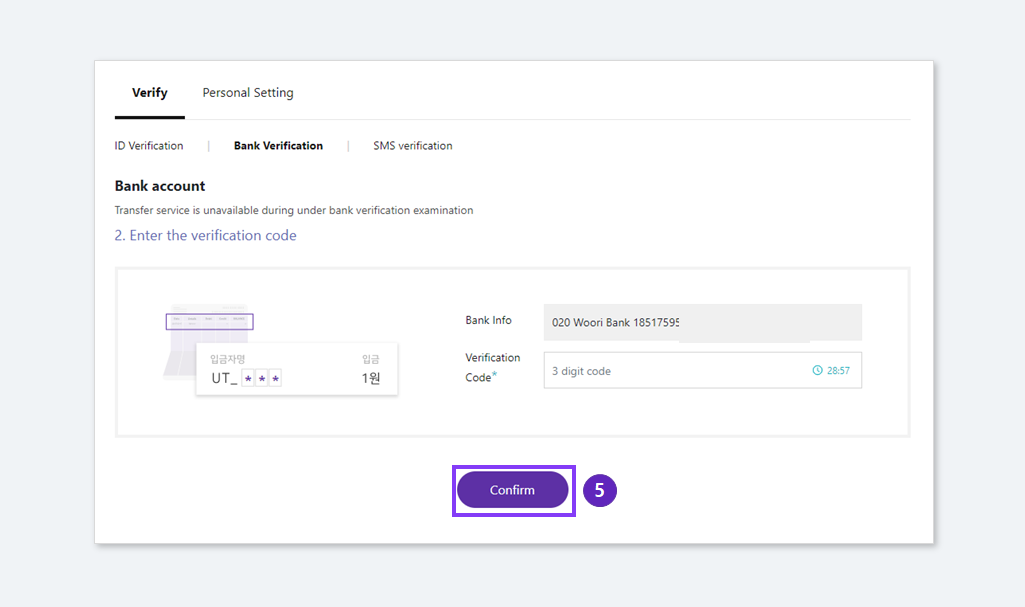The image size is (1025, 607).
Task: Click the Bank Verification step label
Action: click(278, 145)
